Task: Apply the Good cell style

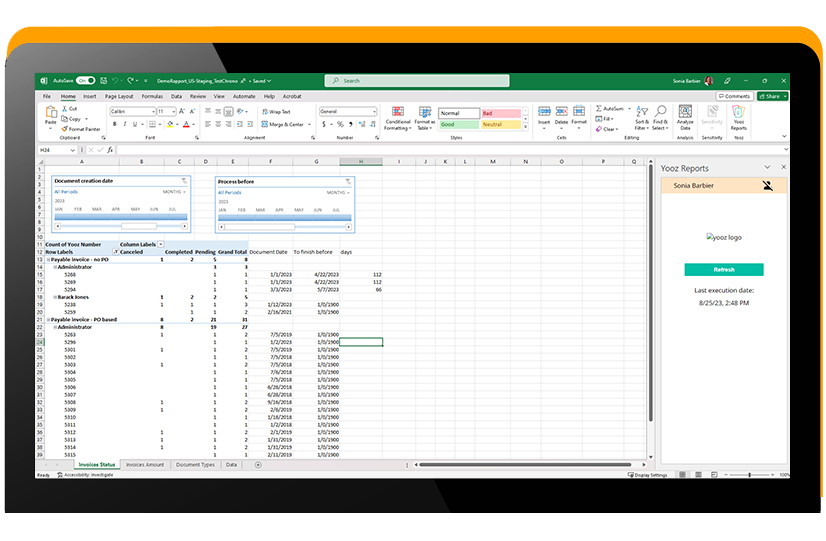Action: pyautogui.click(x=459, y=124)
